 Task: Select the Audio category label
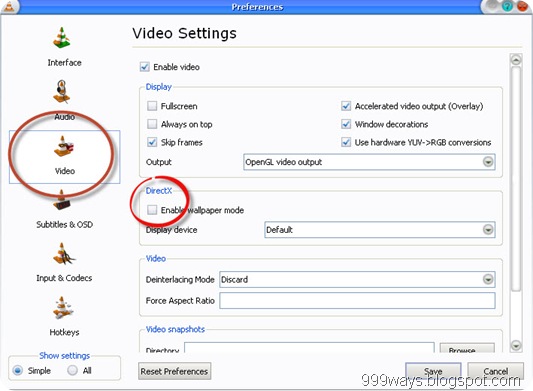(64, 117)
